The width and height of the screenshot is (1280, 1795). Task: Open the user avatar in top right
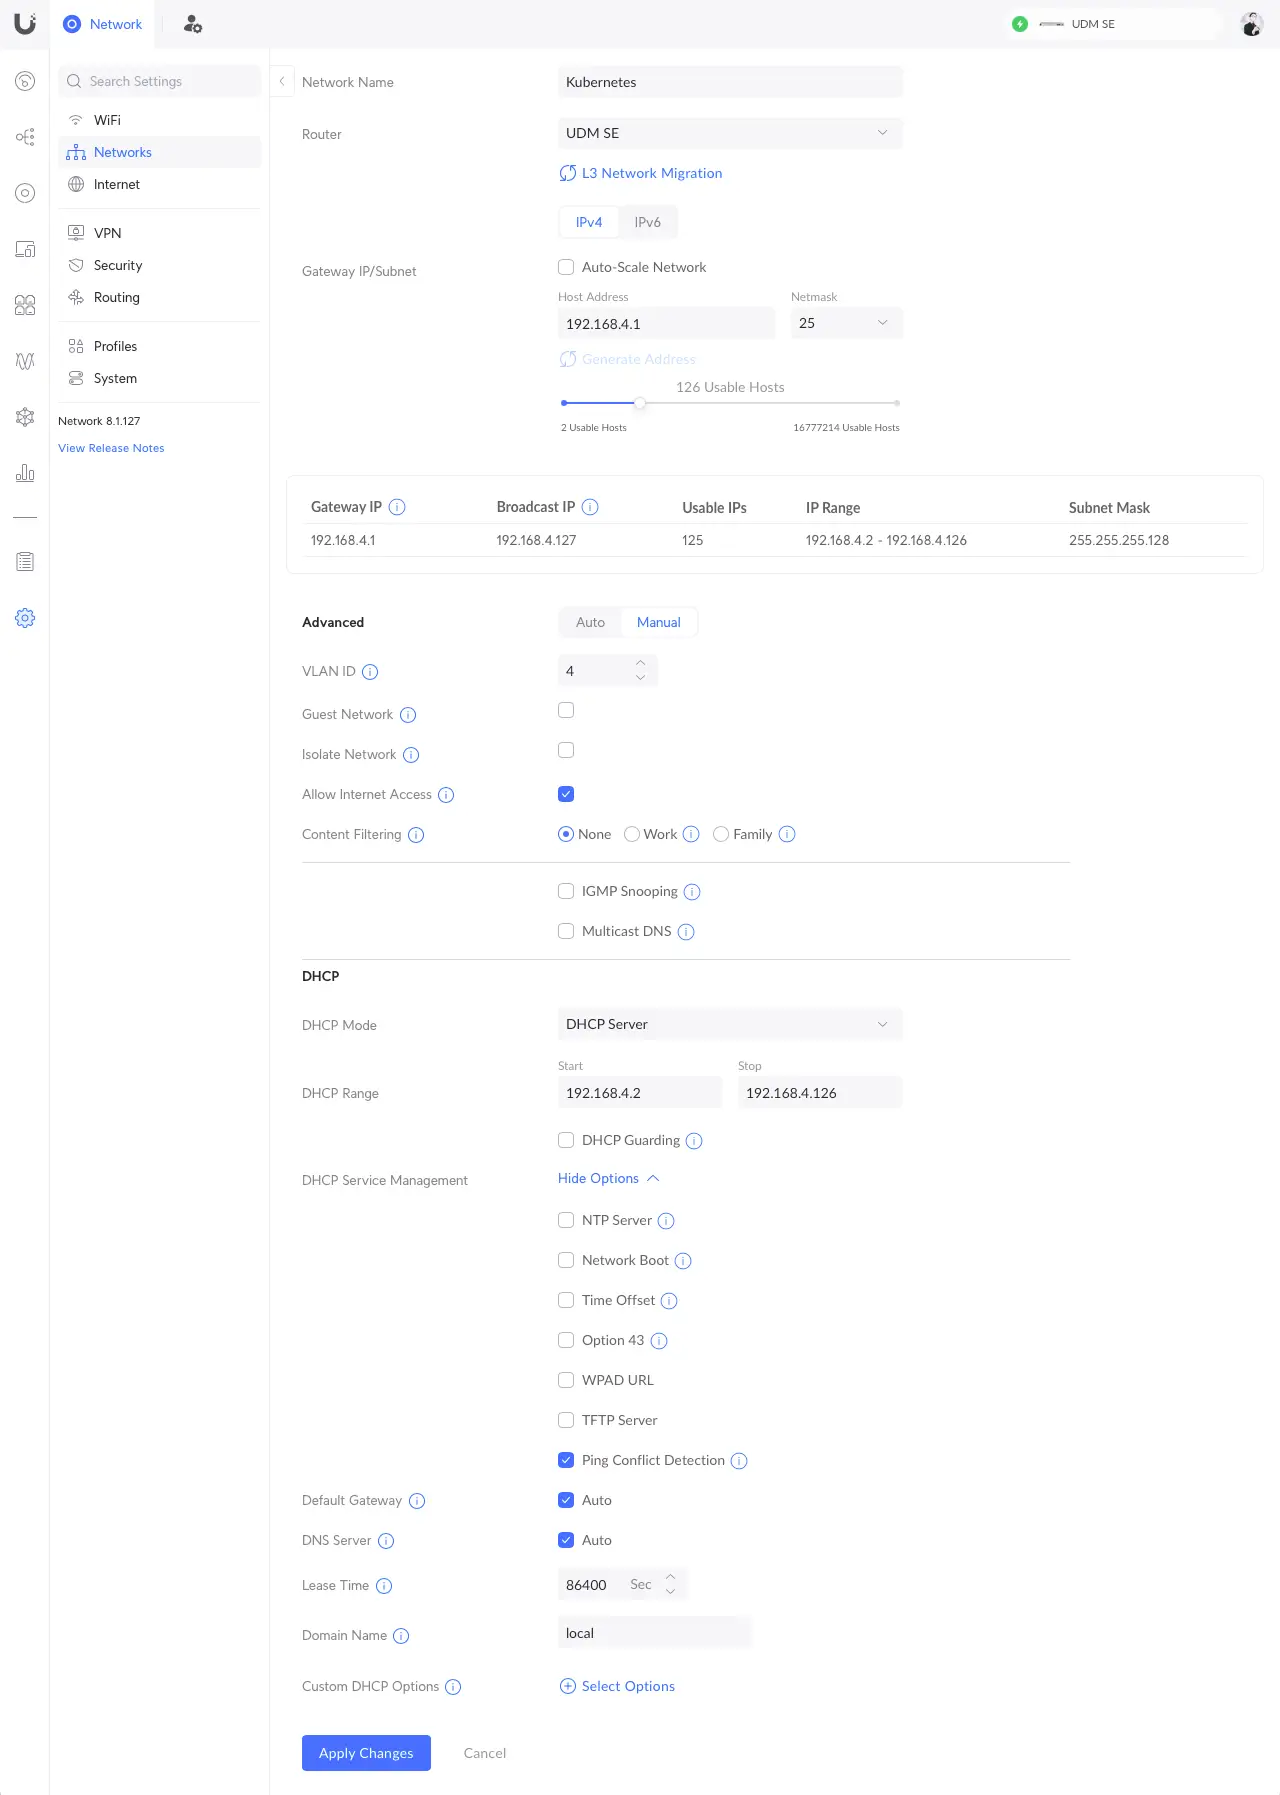(x=1251, y=24)
